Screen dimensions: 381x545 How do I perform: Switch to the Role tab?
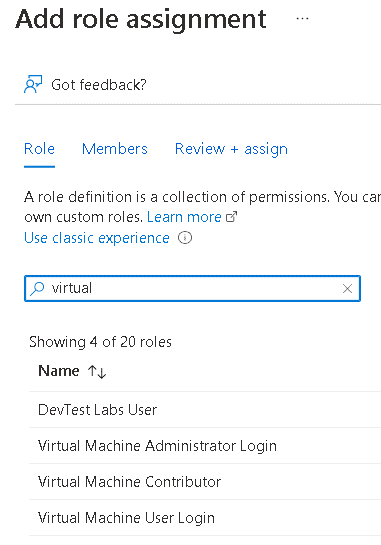click(39, 149)
